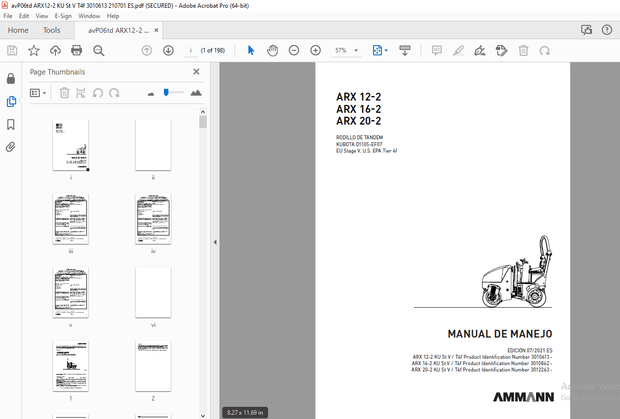The image size is (620, 419).
Task: Toggle the Page Thumbnails sidebar icon
Action: point(11,102)
